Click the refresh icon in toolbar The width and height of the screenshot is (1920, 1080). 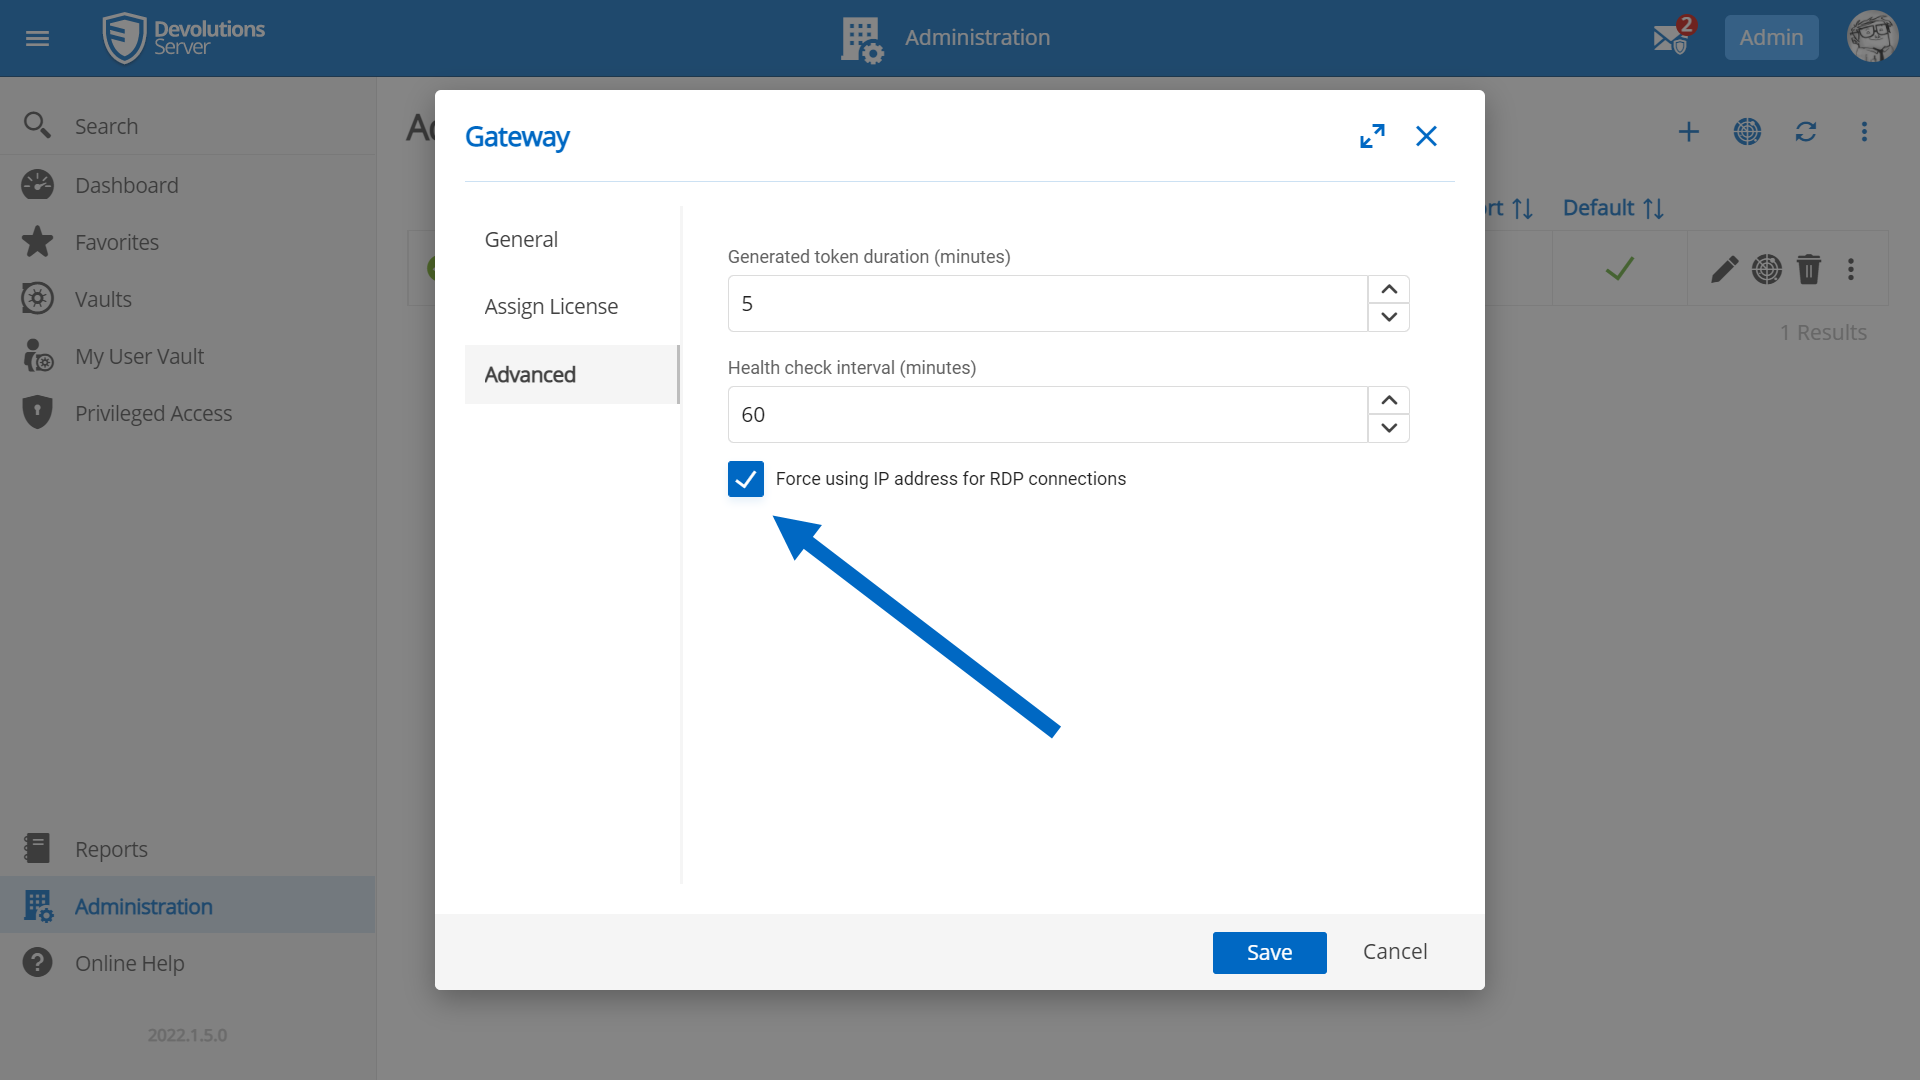1805,132
